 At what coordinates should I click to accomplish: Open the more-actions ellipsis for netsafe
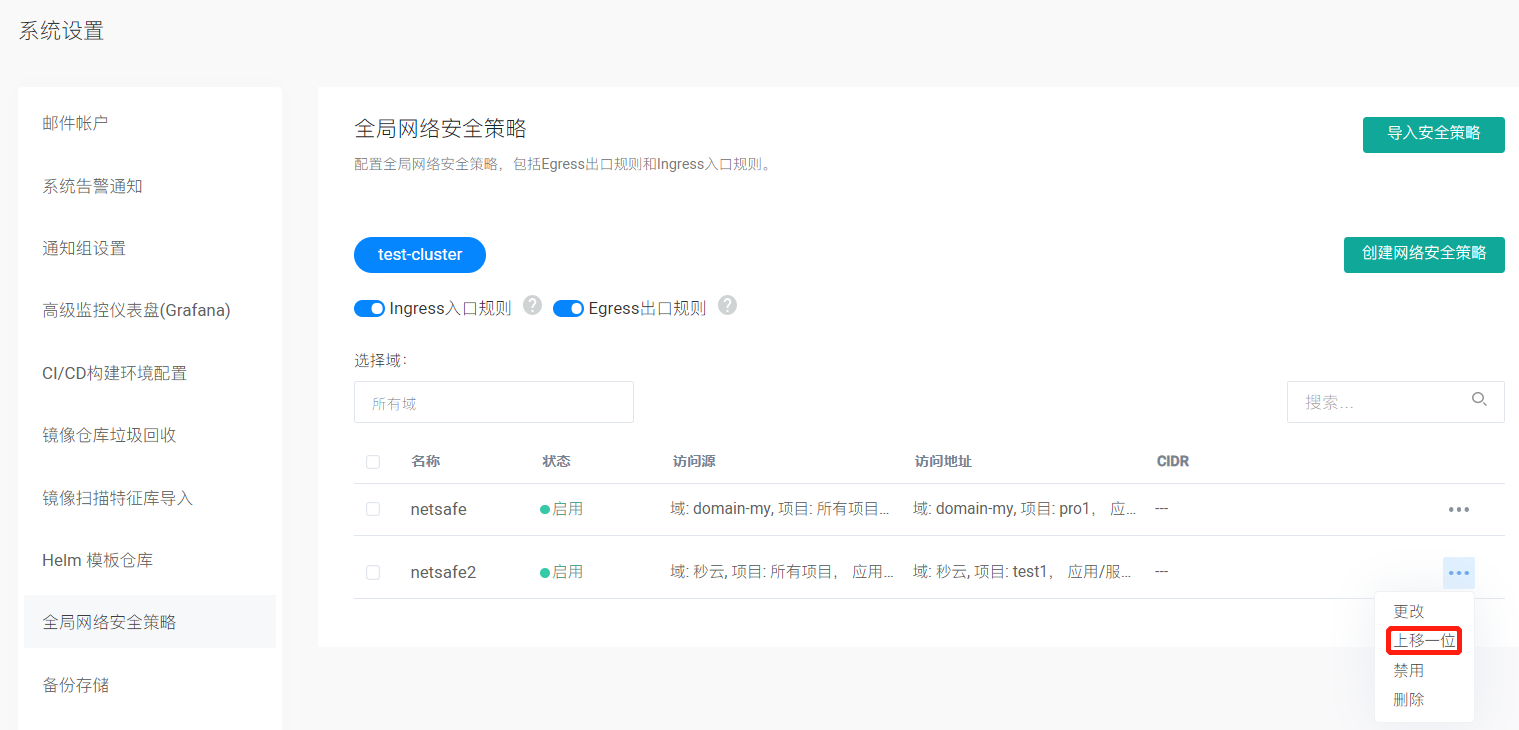pos(1458,510)
